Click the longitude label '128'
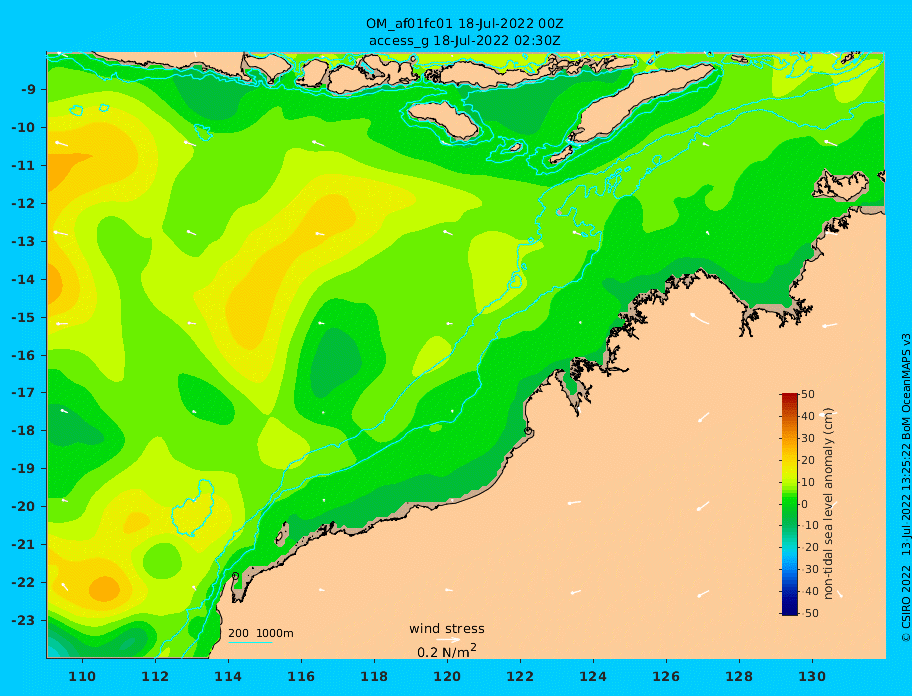 (x=739, y=676)
